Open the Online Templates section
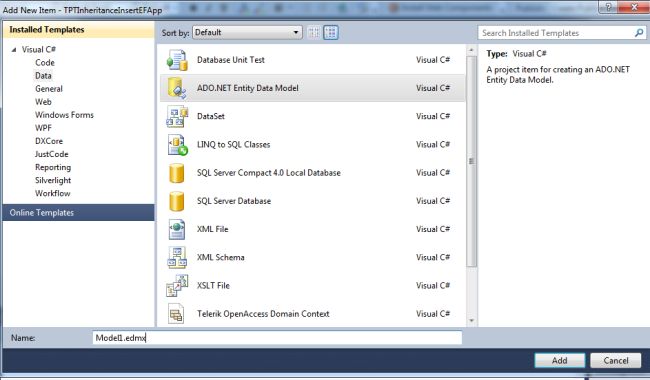The width and height of the screenshot is (650, 380). tap(78, 213)
